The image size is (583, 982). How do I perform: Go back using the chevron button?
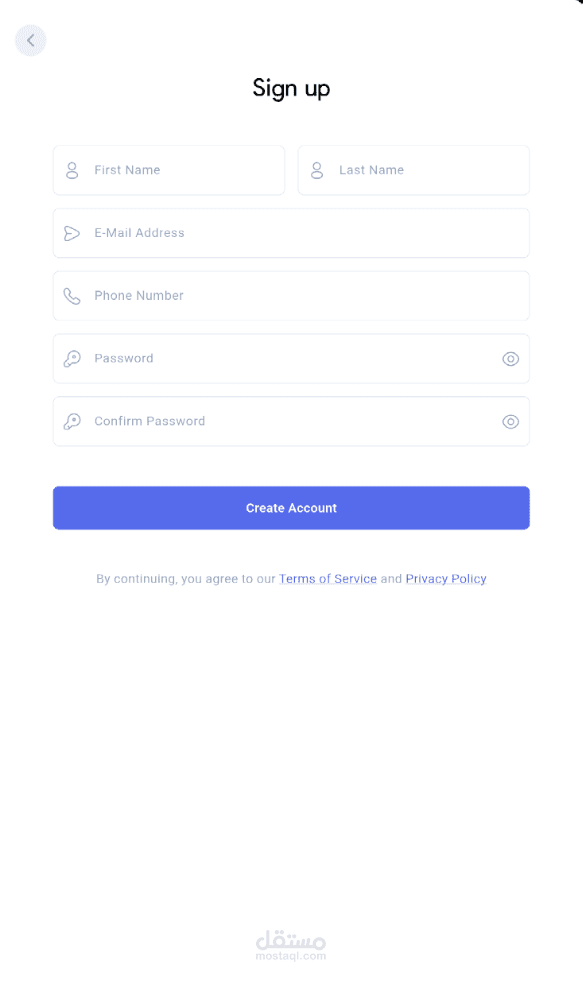[31, 41]
